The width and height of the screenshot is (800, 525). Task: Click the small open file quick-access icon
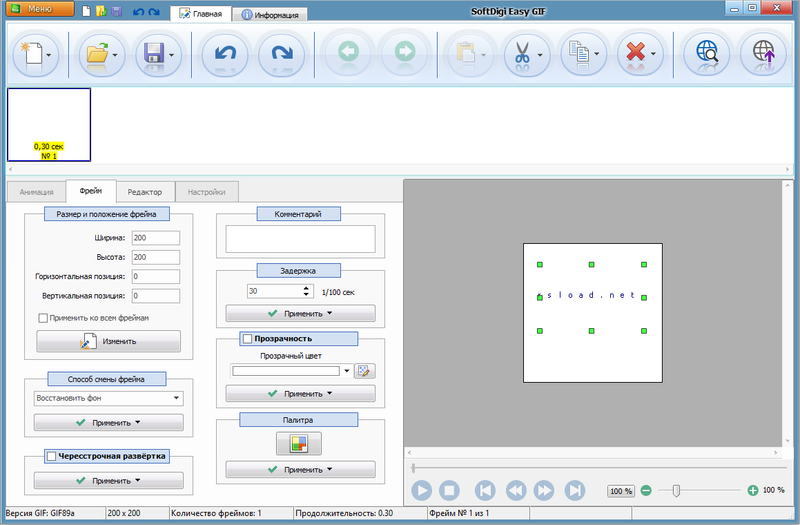click(x=102, y=11)
